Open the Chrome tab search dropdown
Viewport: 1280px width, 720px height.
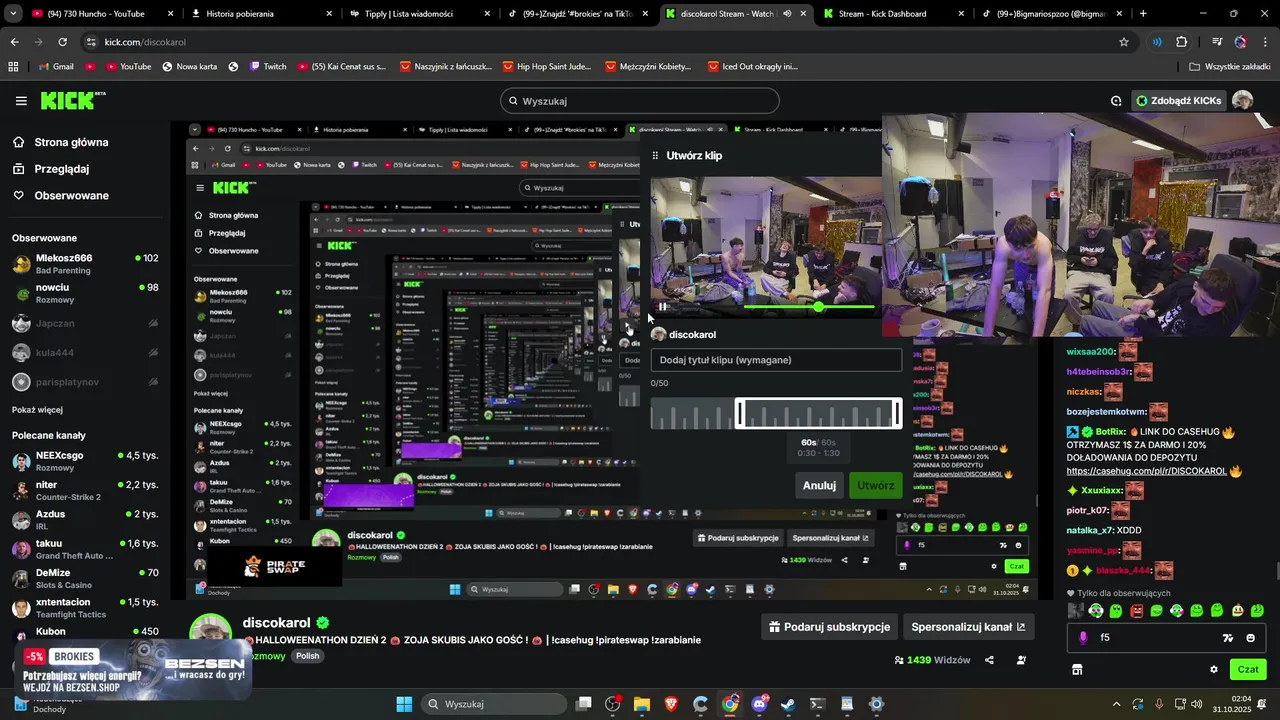14,14
